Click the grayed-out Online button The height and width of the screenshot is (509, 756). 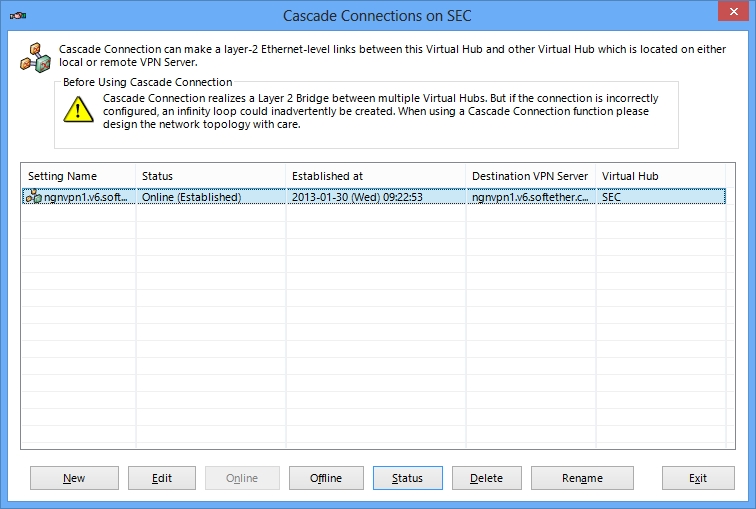point(242,478)
